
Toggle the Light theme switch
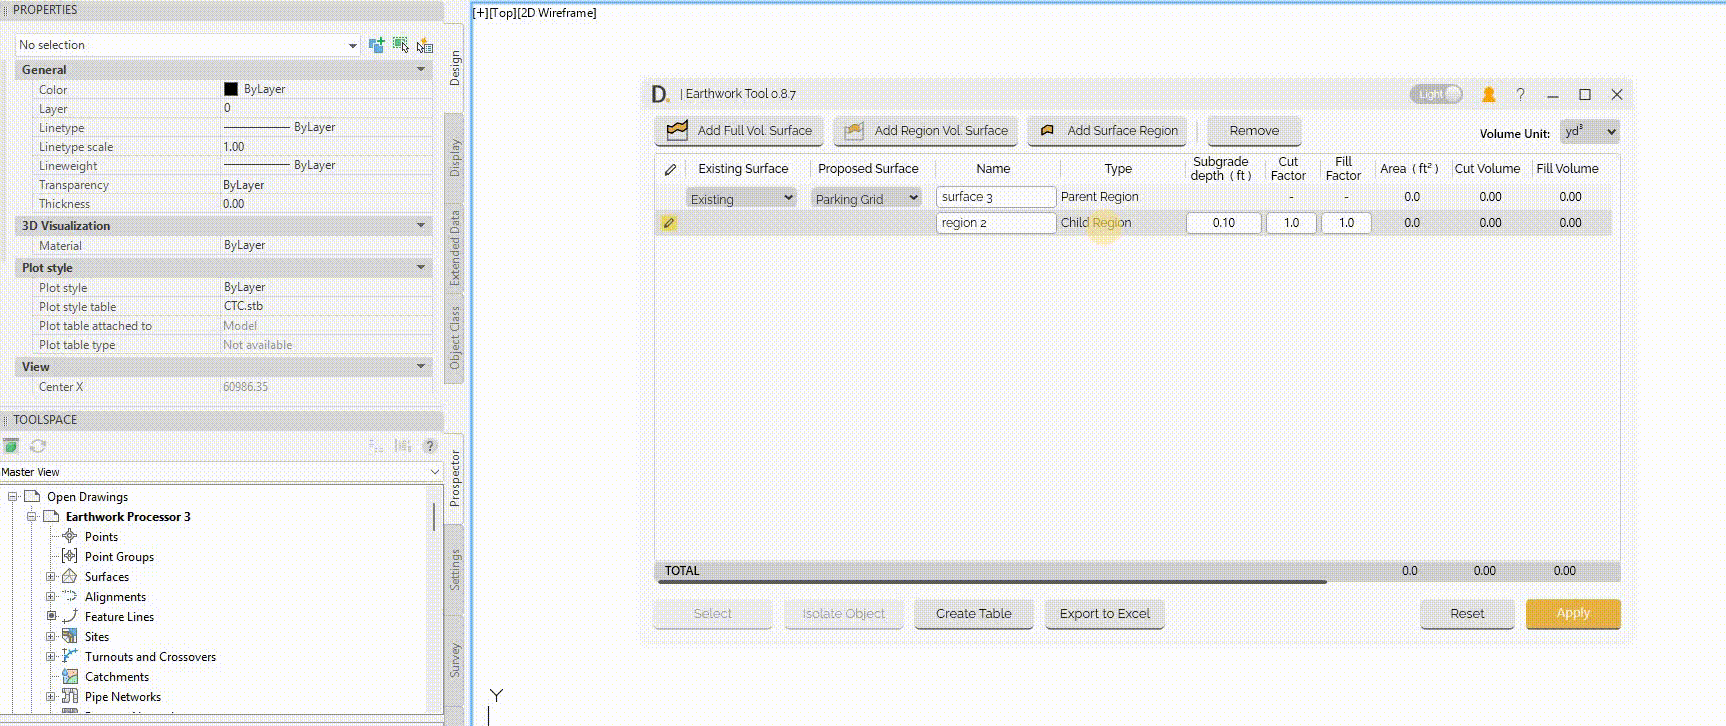pyautogui.click(x=1436, y=94)
